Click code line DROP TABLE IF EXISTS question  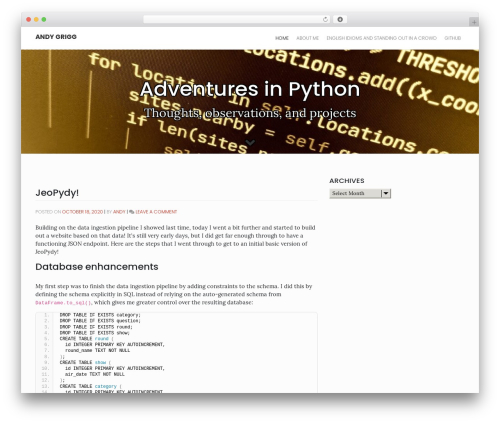pos(100,321)
